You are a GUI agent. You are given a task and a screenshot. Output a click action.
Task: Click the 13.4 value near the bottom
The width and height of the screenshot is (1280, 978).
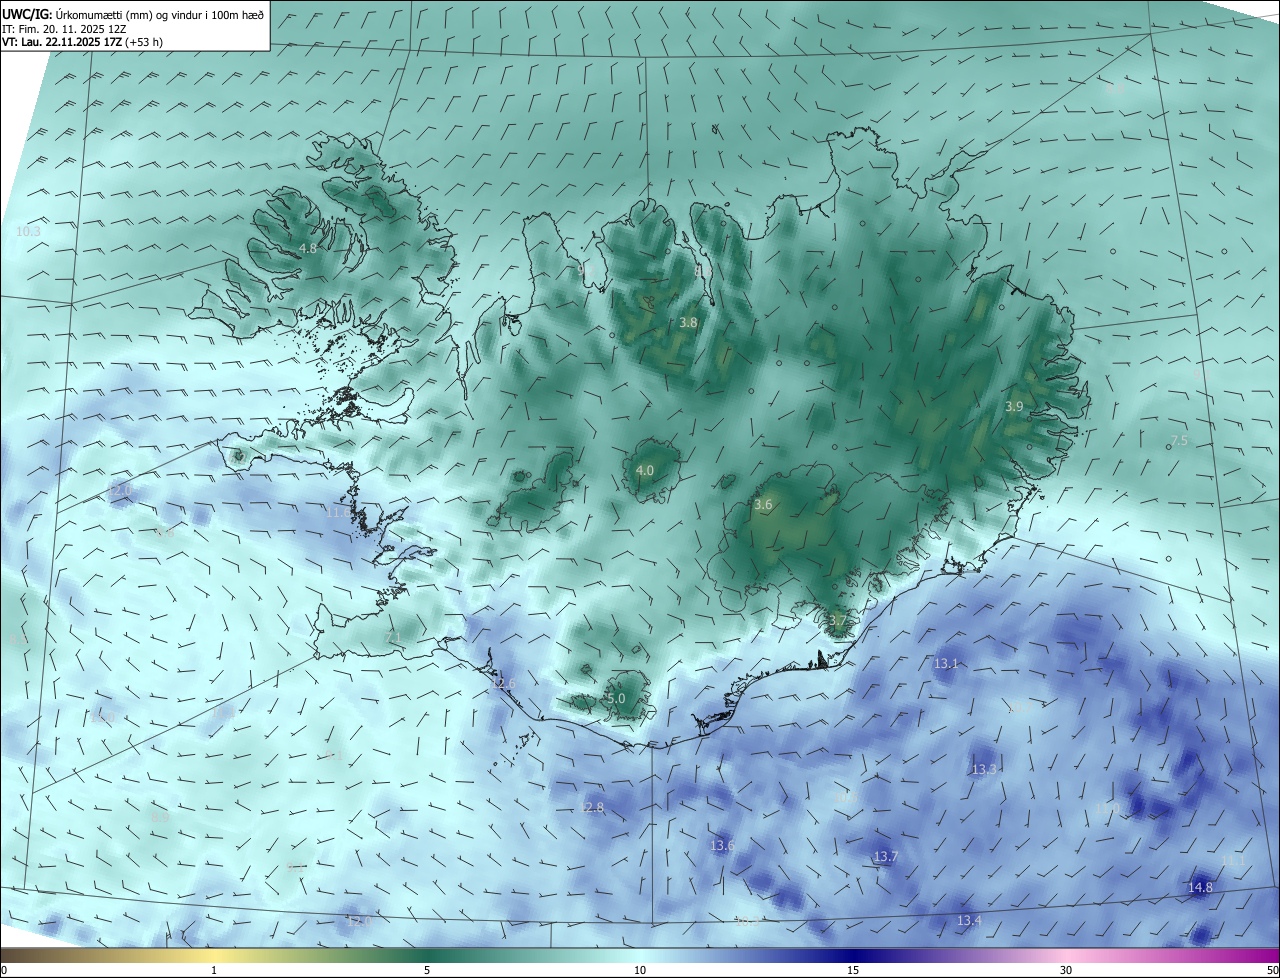pos(969,921)
